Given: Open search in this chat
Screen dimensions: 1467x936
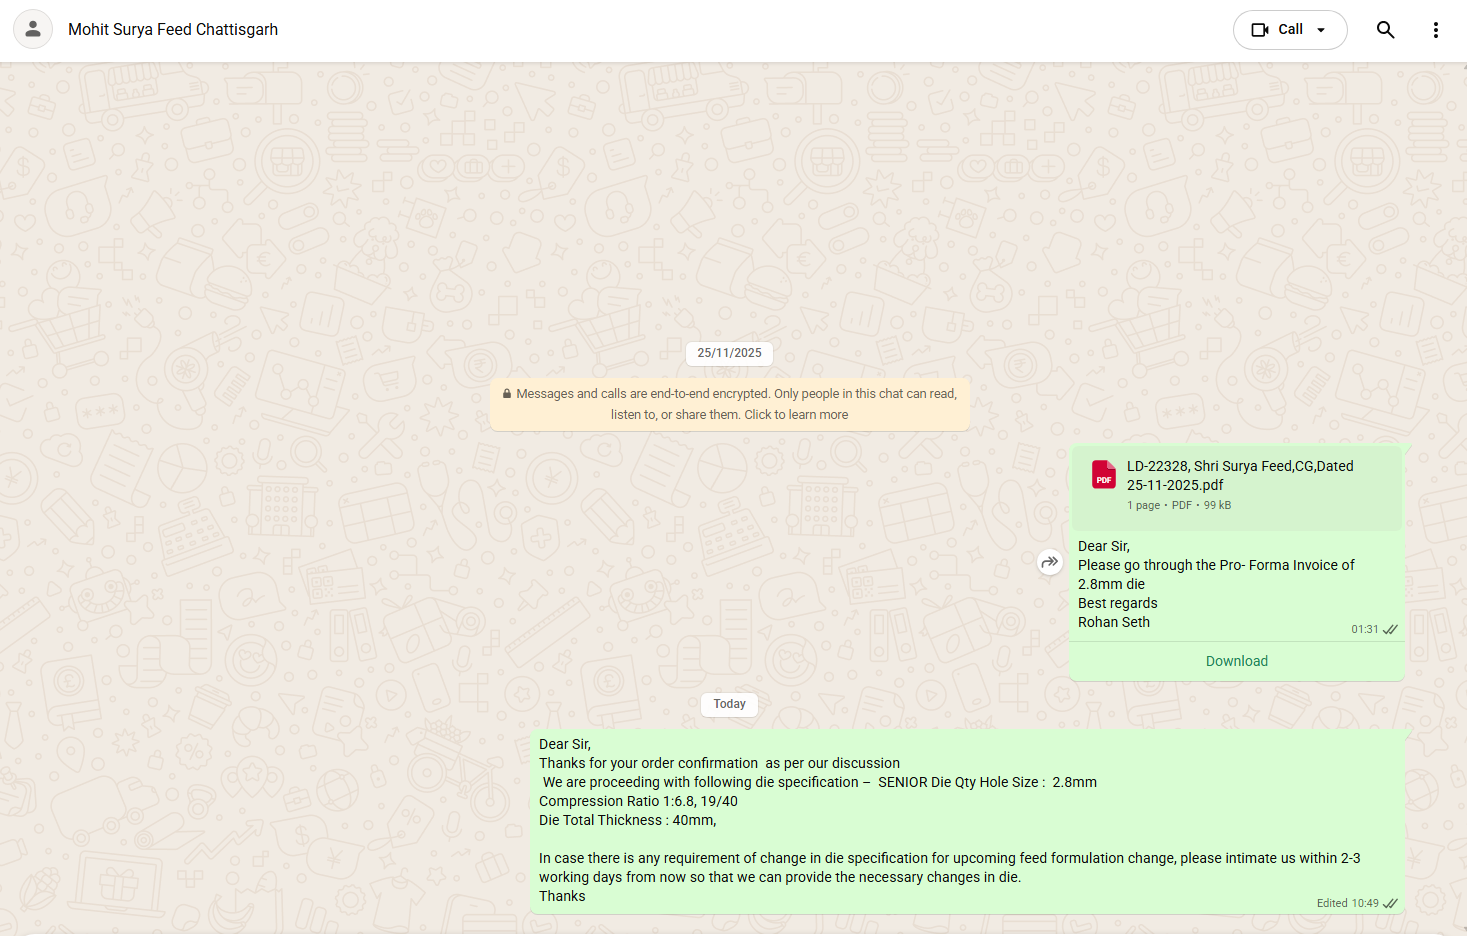Looking at the screenshot, I should [x=1385, y=30].
